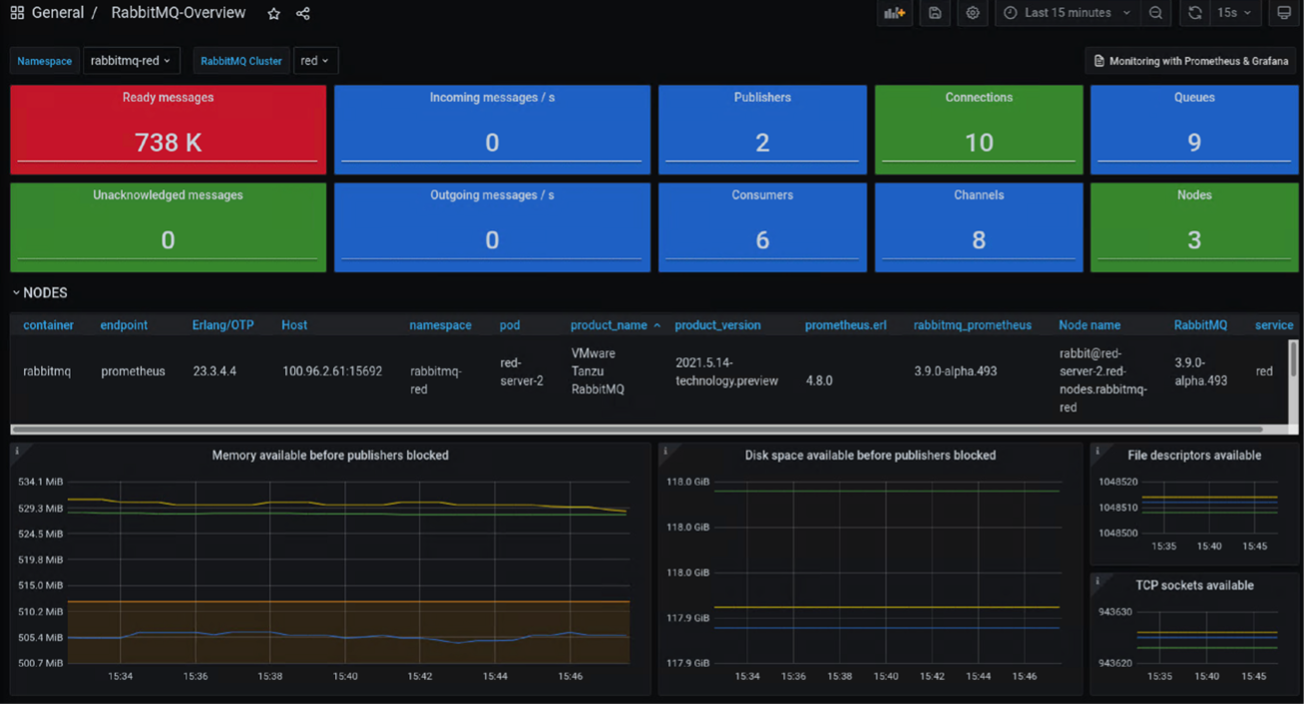1307x708 pixels.
Task: Click the Add panel icon
Action: point(894,13)
